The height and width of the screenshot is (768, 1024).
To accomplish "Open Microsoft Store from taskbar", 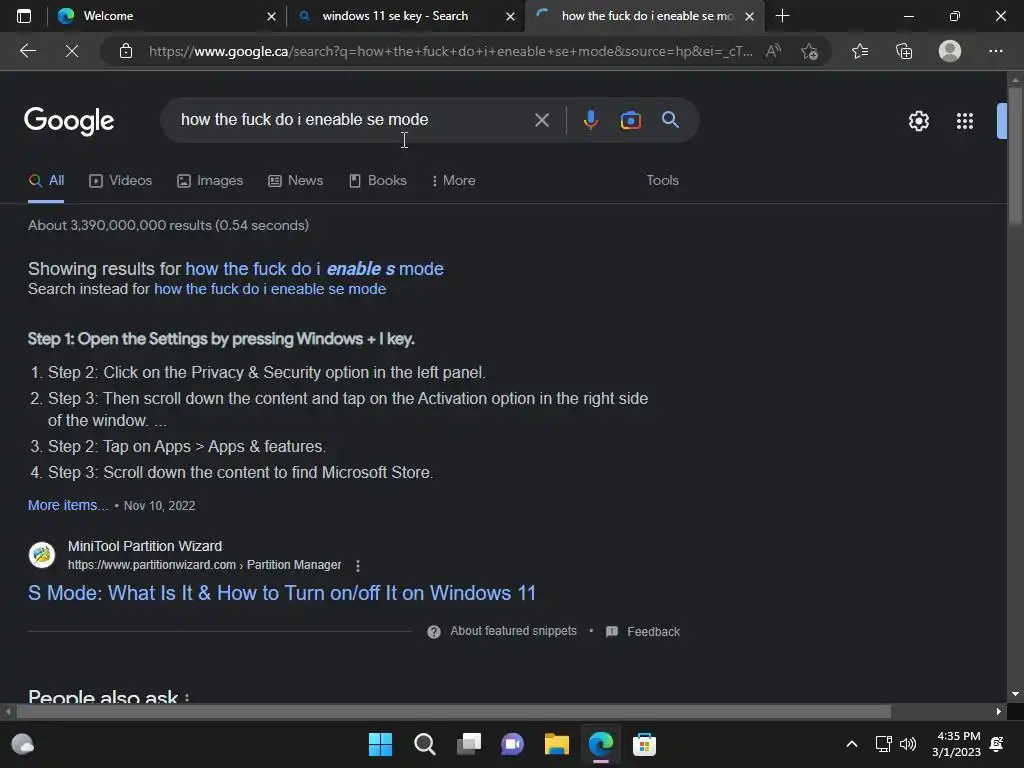I will pyautogui.click(x=644, y=744).
